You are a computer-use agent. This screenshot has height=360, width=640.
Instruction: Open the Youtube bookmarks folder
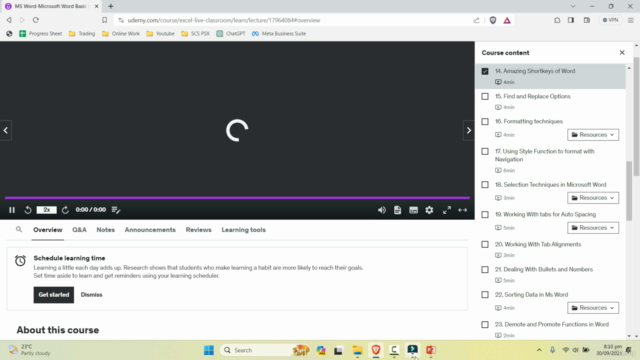pyautogui.click(x=160, y=33)
